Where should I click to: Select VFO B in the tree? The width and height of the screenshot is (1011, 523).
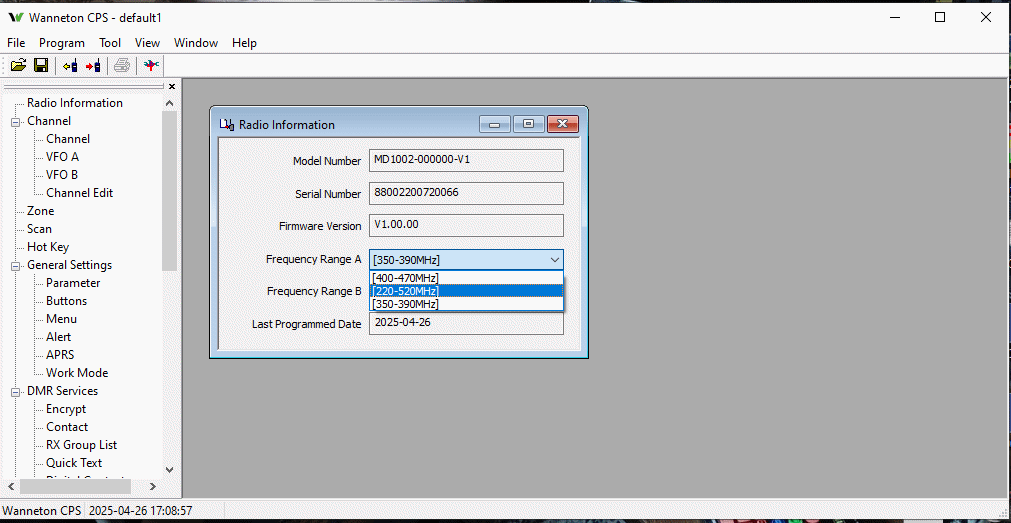point(62,175)
